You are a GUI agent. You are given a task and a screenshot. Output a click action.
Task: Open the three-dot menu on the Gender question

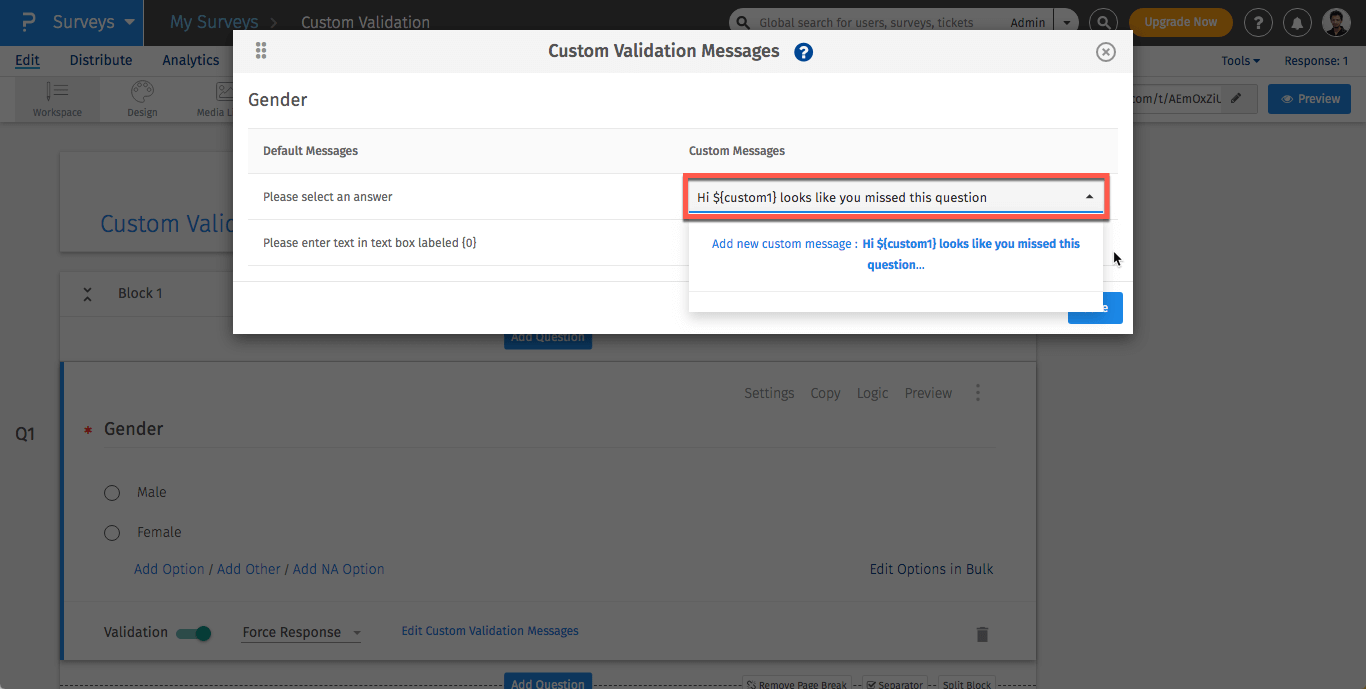(x=977, y=393)
